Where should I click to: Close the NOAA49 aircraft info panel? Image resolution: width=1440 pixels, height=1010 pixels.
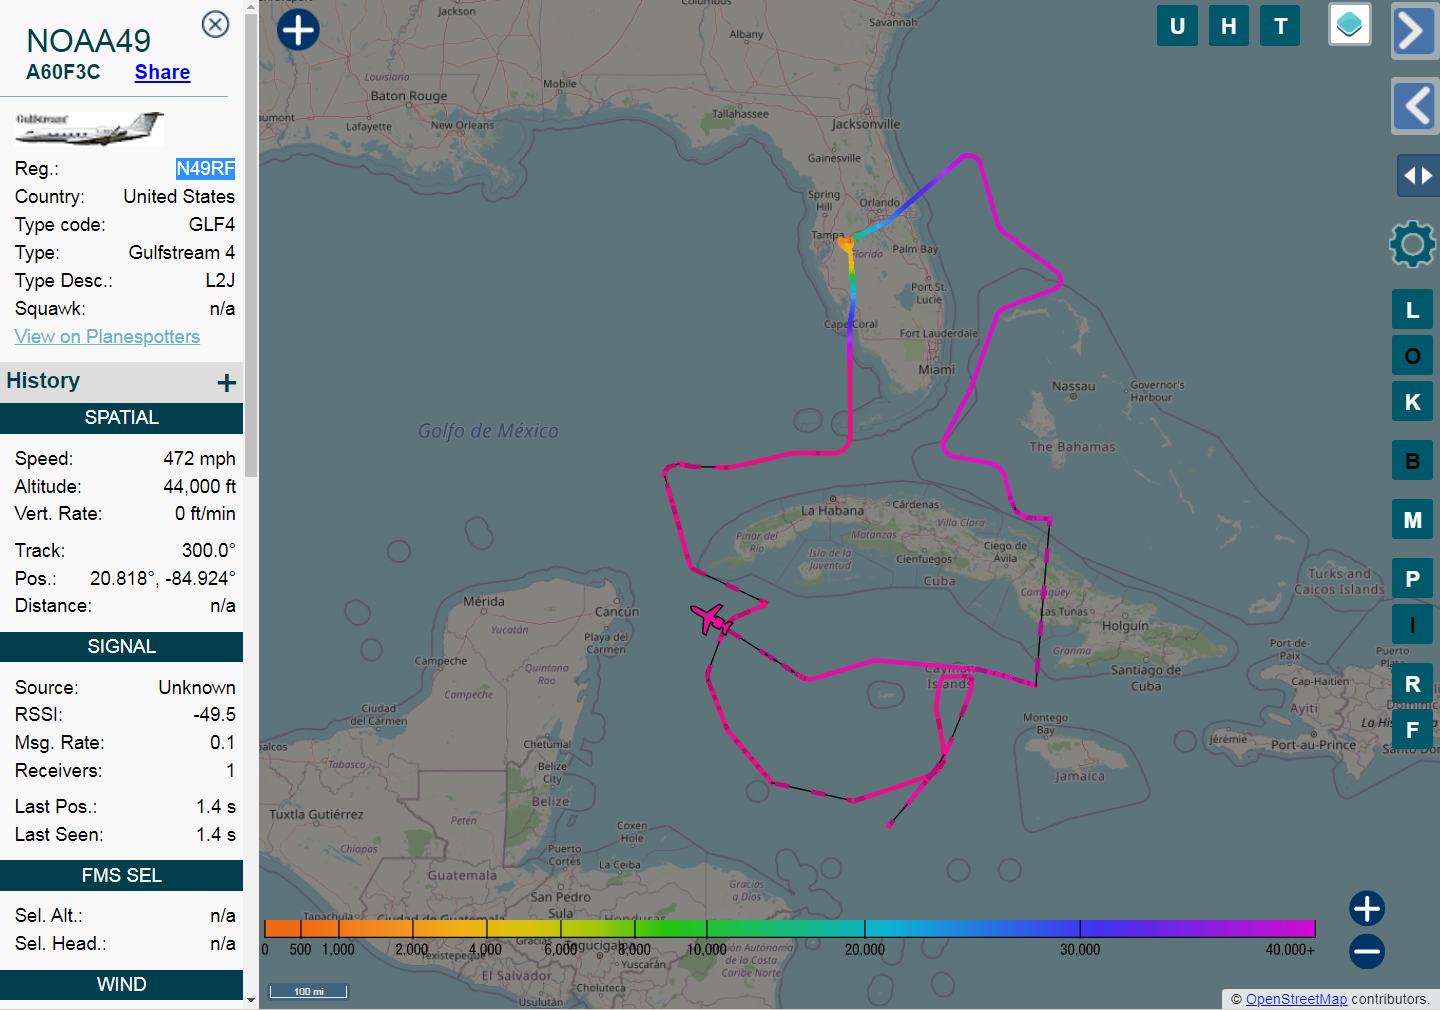coord(215,24)
